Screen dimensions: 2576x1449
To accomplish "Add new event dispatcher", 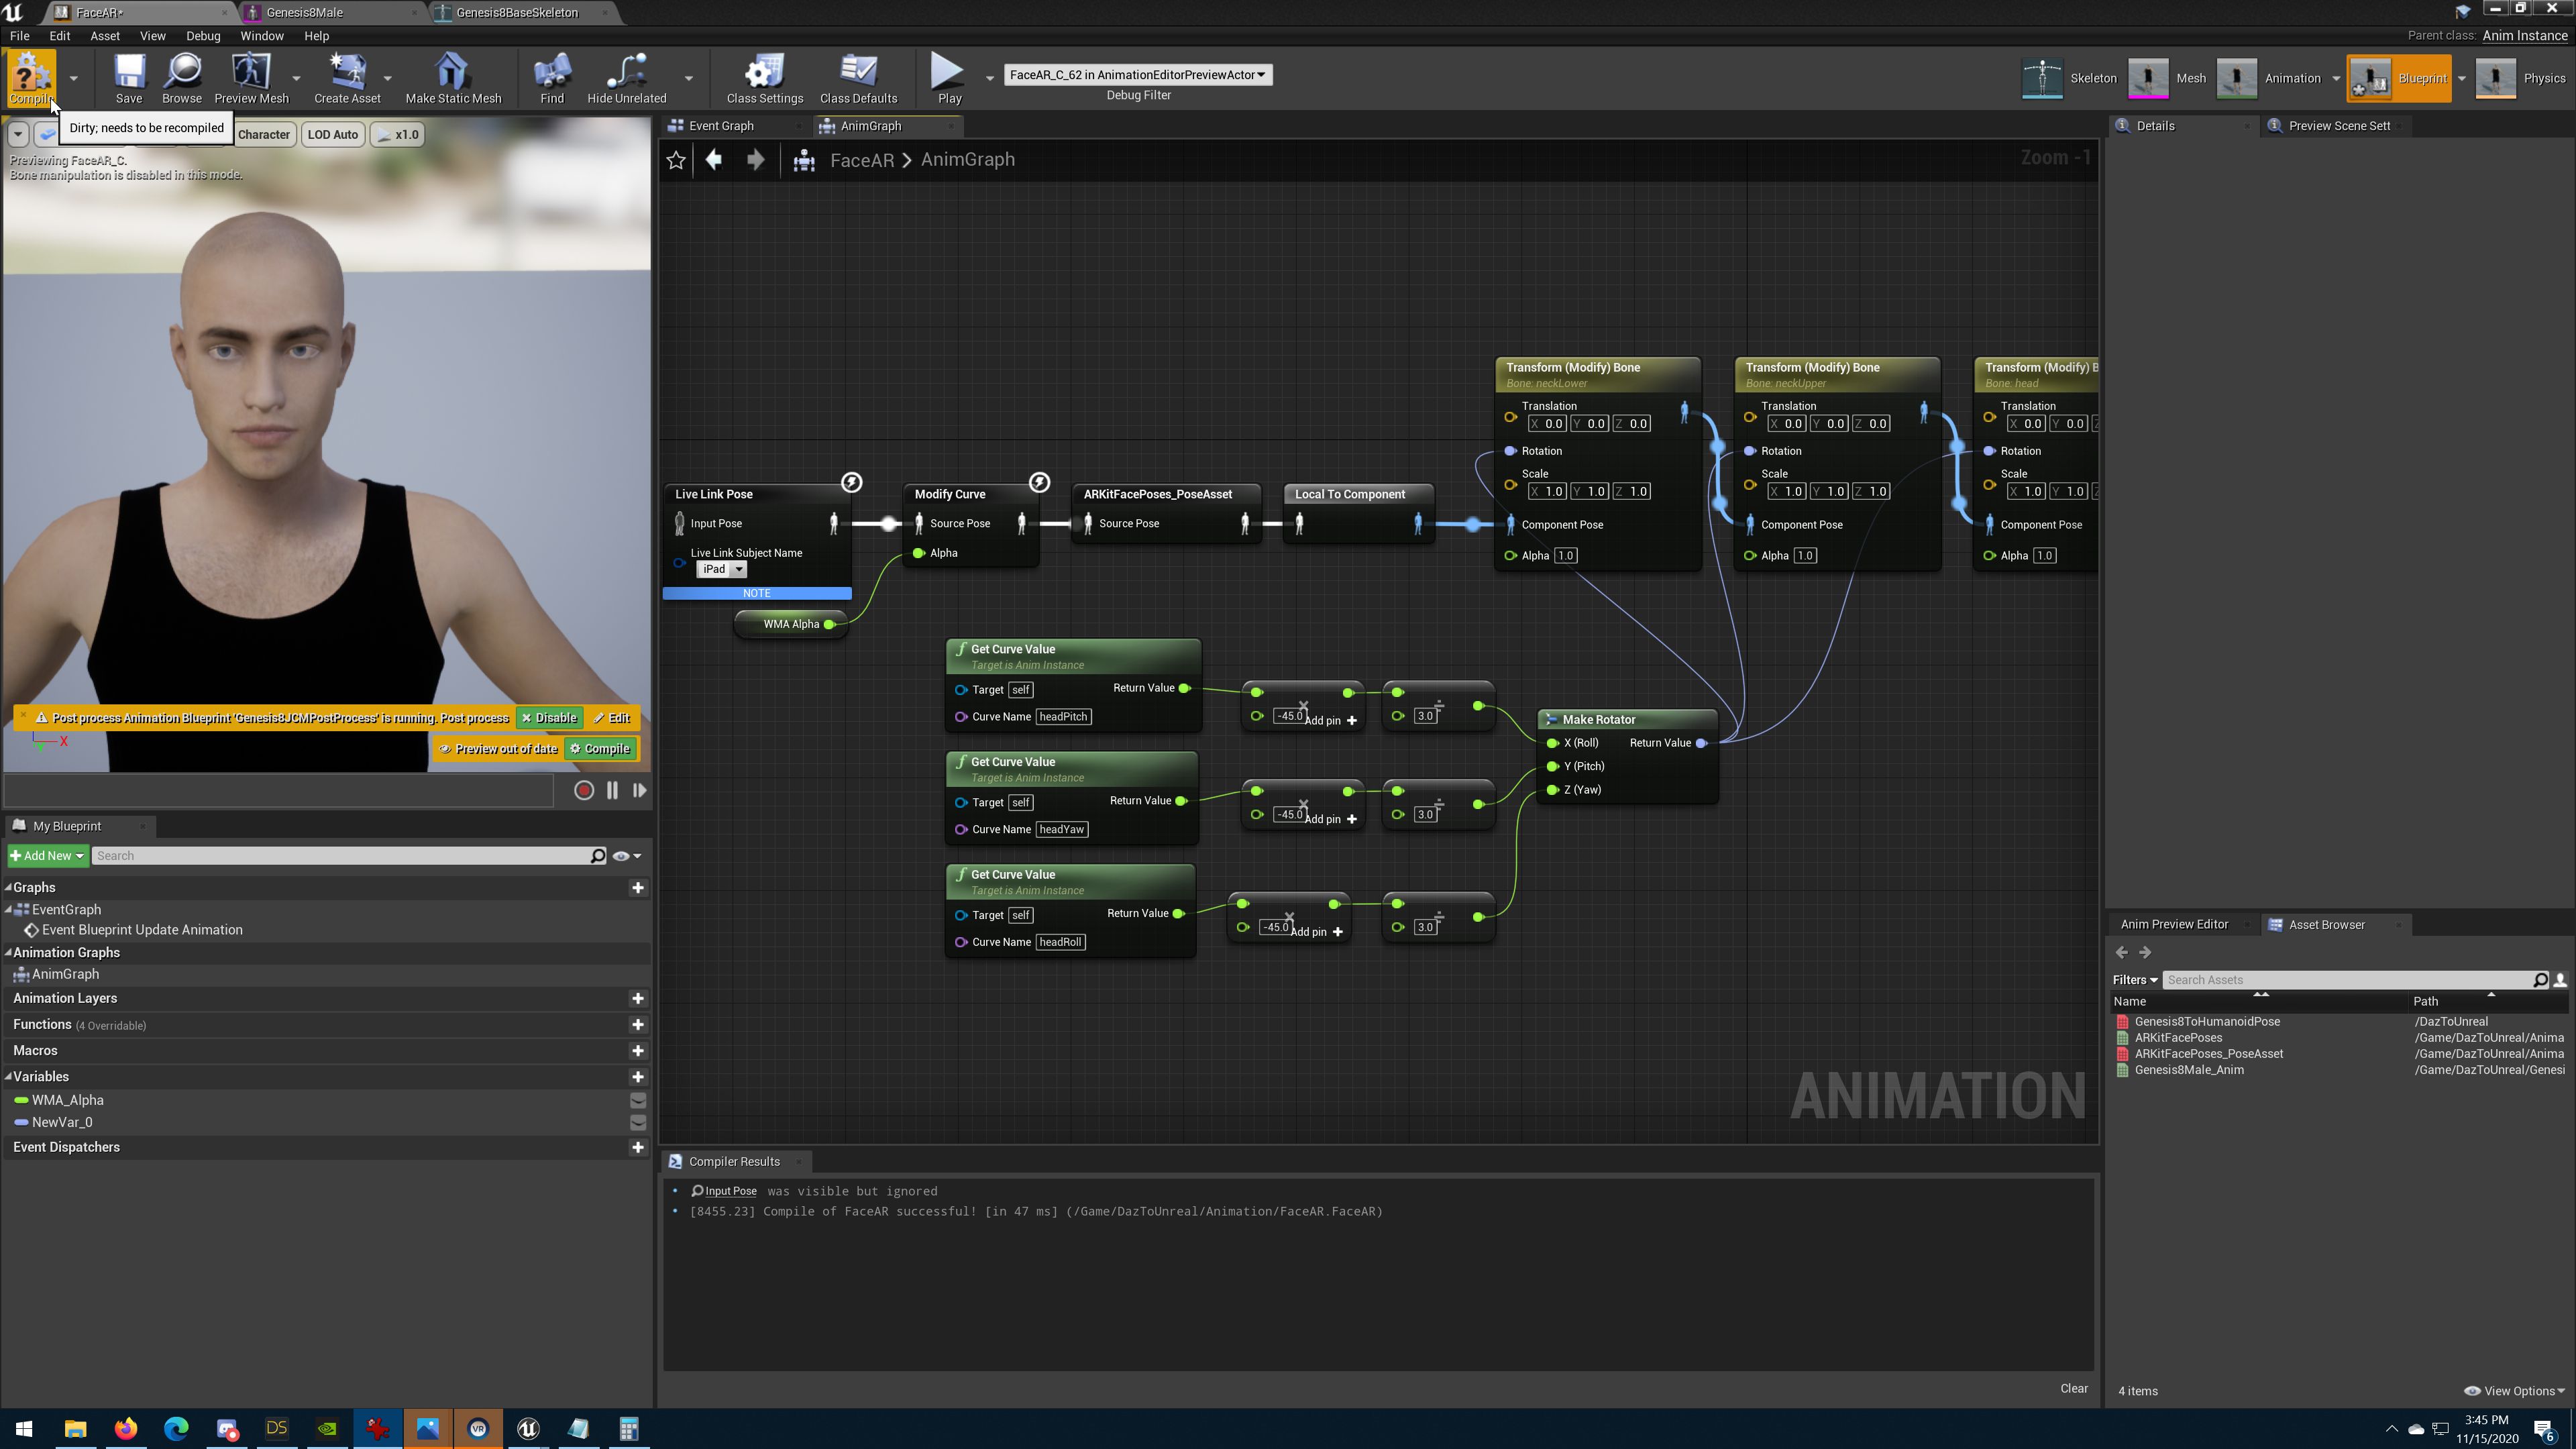I will pyautogui.click(x=637, y=1147).
